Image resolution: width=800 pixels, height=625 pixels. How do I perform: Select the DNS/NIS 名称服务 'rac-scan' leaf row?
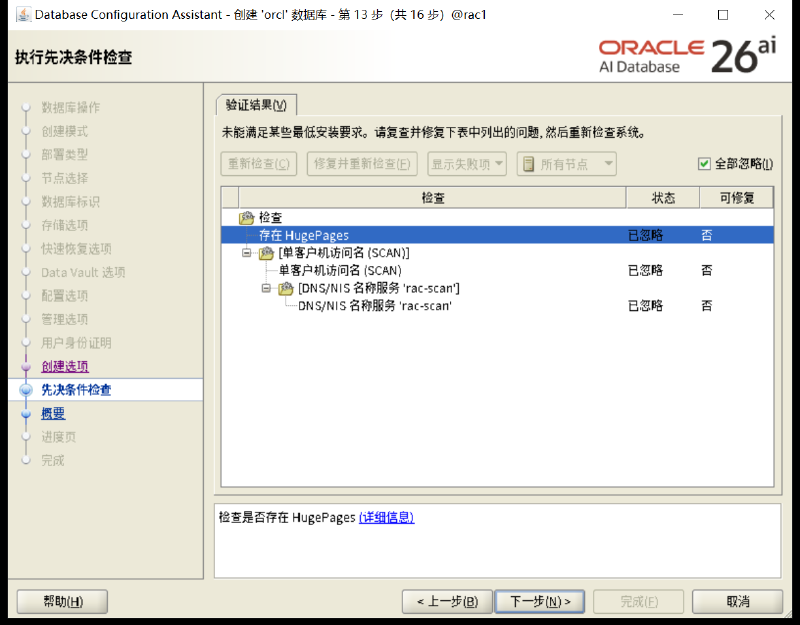[497, 306]
